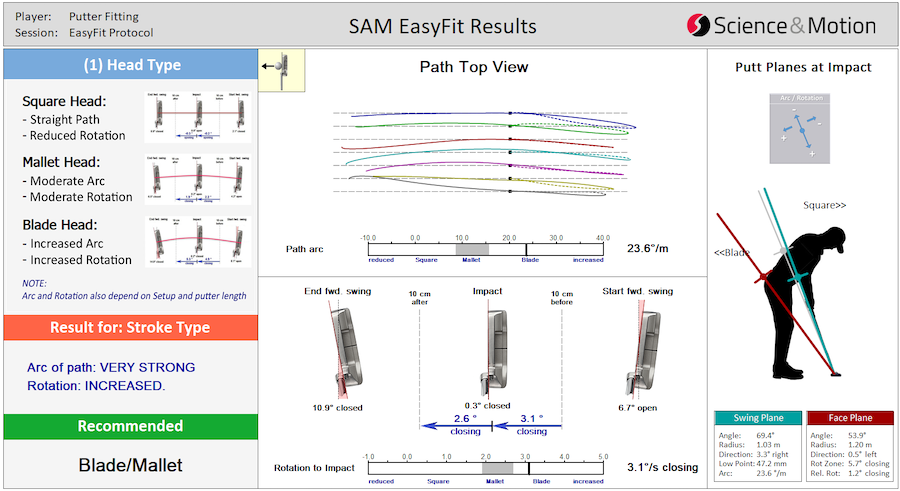900x491 pixels.
Task: Click the 10.9° closed label
Action: pyautogui.click(x=338, y=408)
